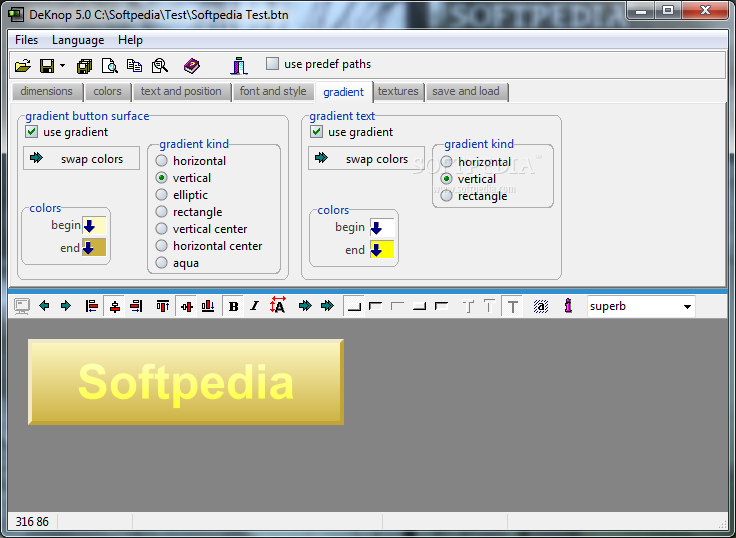Open the page preview magnifier icon

[109, 66]
